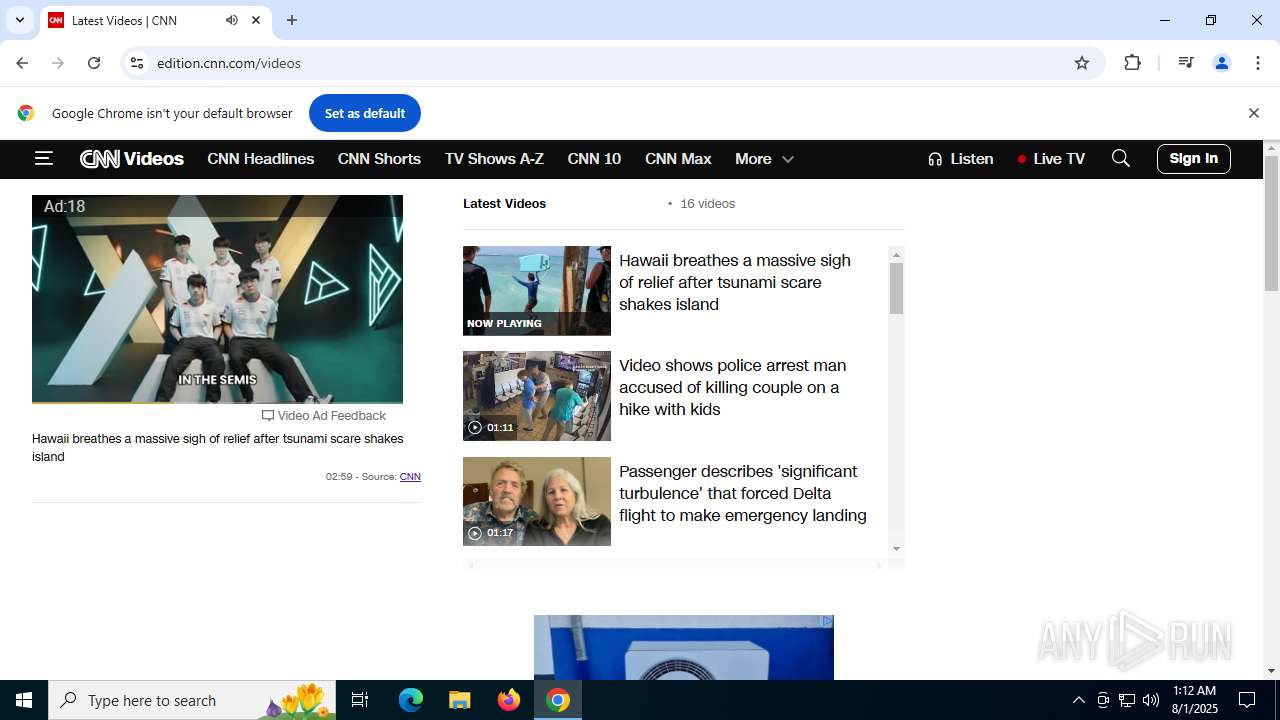Open the CNN search magnifier
The image size is (1280, 720).
[1121, 158]
